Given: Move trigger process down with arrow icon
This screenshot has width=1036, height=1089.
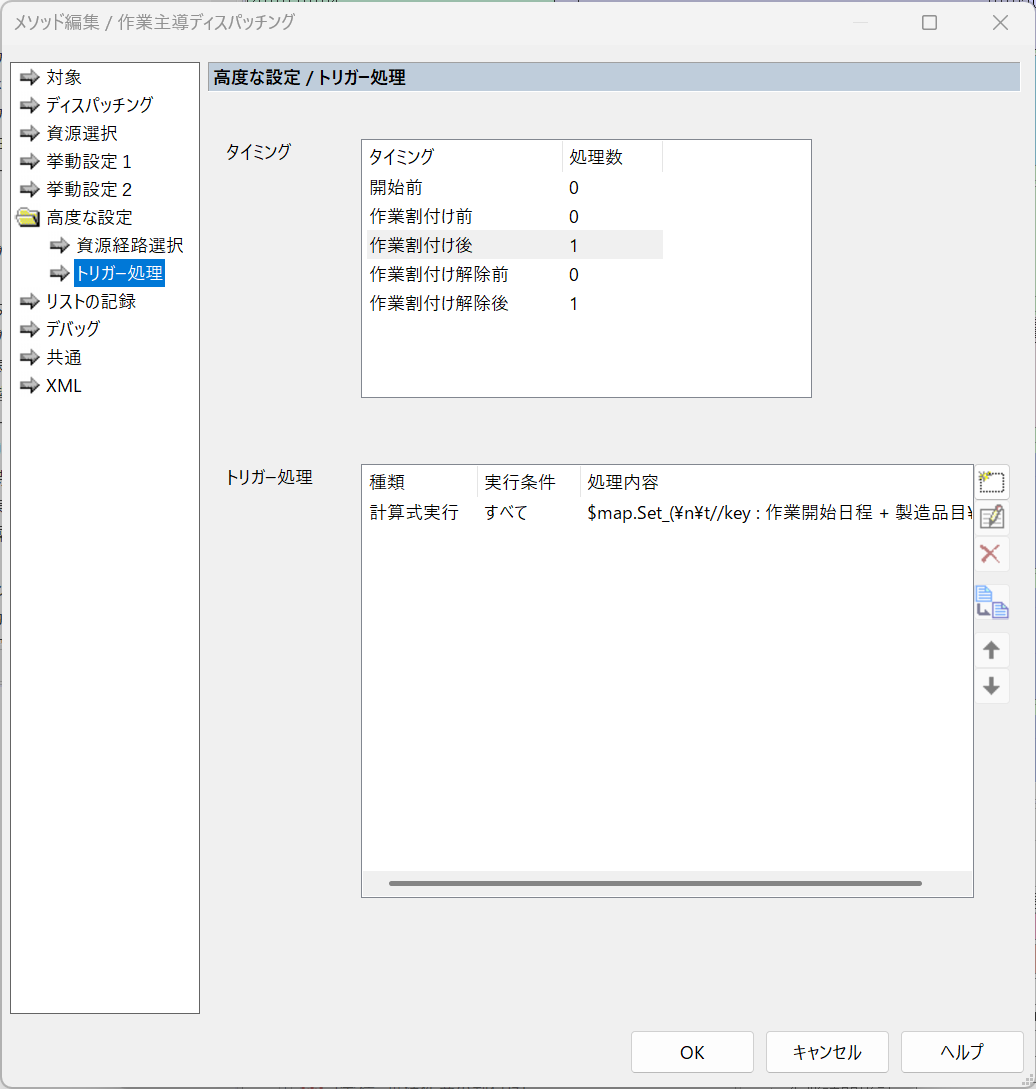Looking at the screenshot, I should tap(991, 686).
